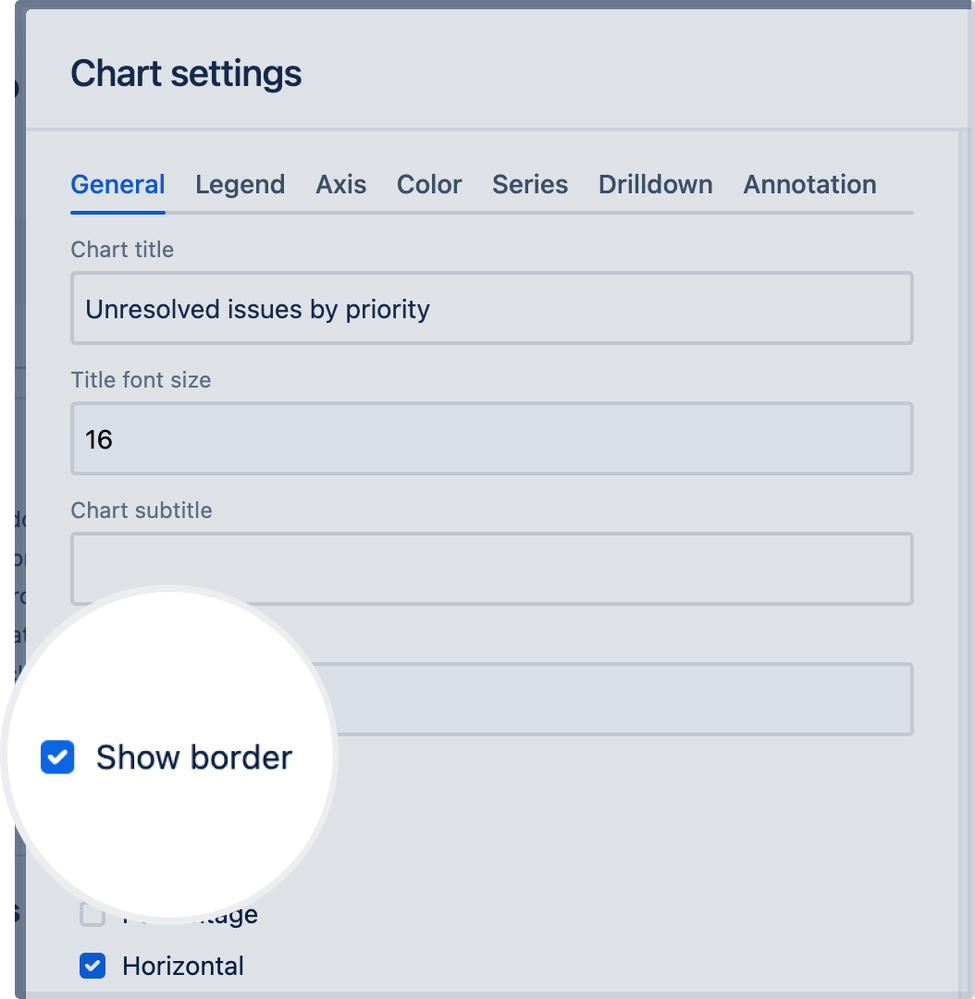
Task: Switch to the Legend tab
Action: [240, 184]
